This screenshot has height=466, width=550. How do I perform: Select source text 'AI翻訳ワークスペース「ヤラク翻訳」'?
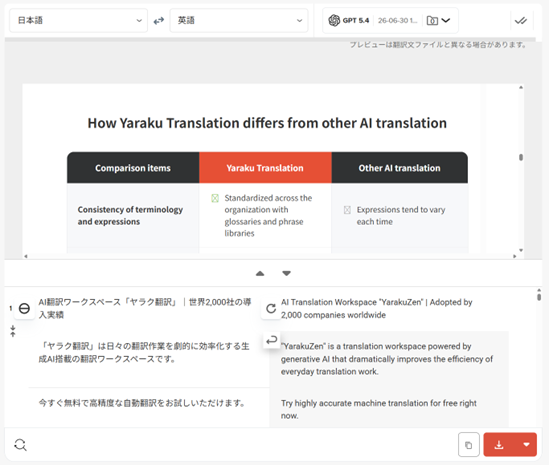[x=108, y=302]
